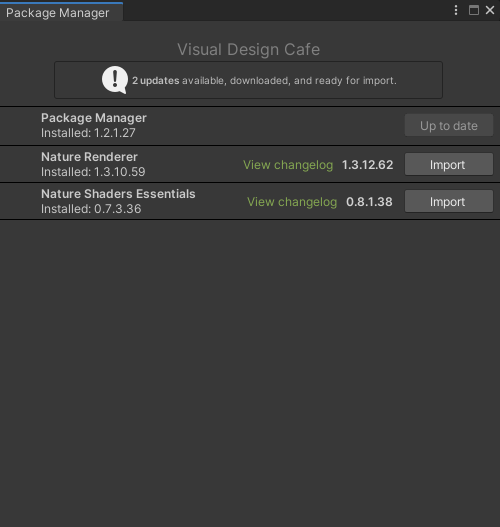Click the '2 updates available' notification text
Viewport: 500px width, 527px height.
click(x=264, y=81)
